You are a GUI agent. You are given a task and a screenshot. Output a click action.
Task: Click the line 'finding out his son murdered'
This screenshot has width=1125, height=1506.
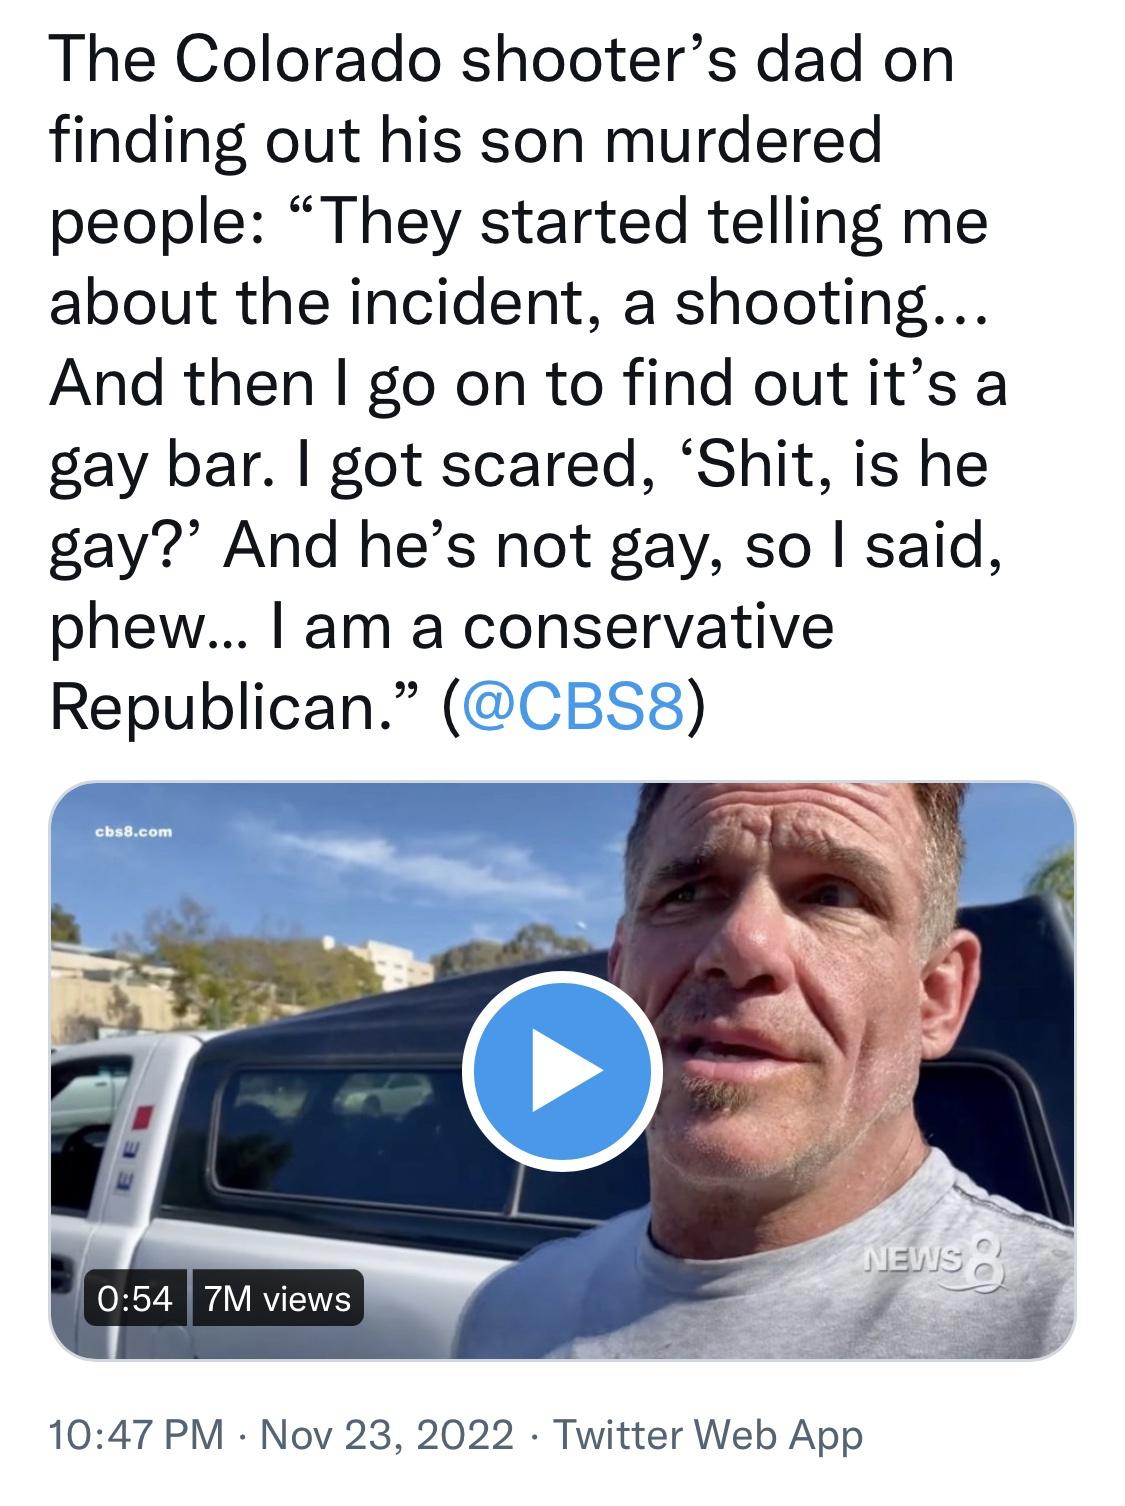(465, 142)
